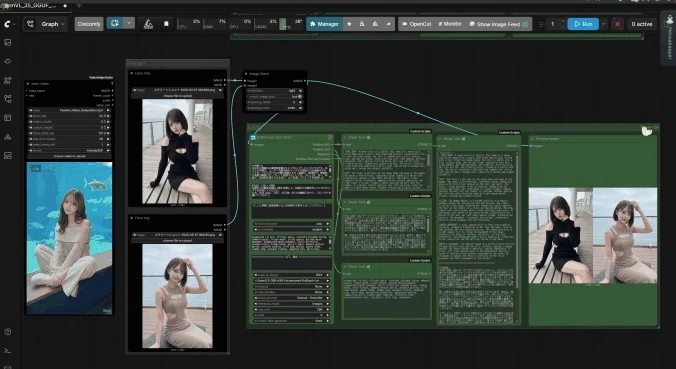This screenshot has height=369, width=676.
Task: Open the video file combo in video node
Action: (x=69, y=110)
